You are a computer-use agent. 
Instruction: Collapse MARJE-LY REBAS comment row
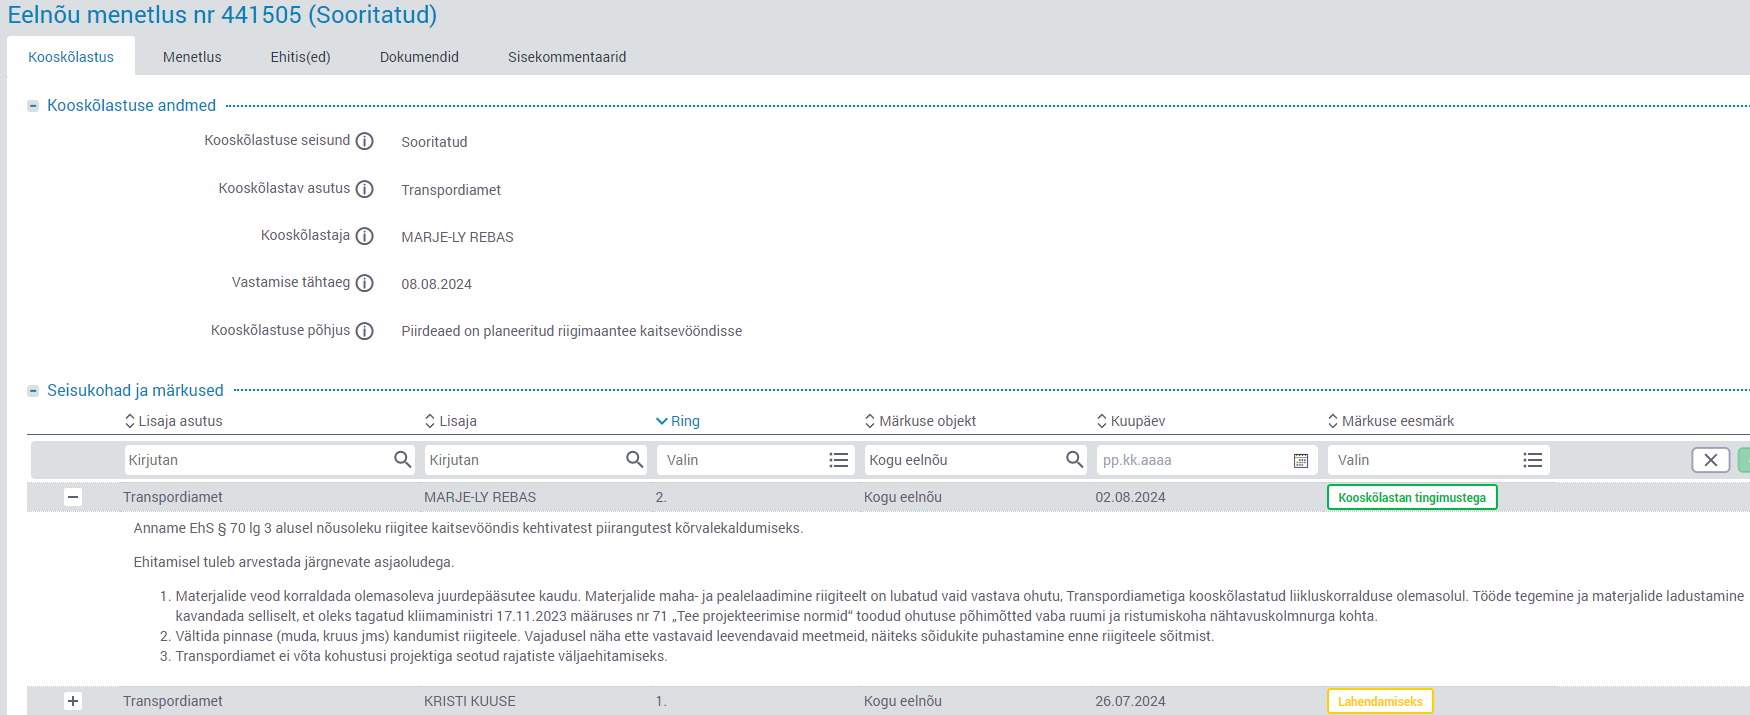click(73, 497)
